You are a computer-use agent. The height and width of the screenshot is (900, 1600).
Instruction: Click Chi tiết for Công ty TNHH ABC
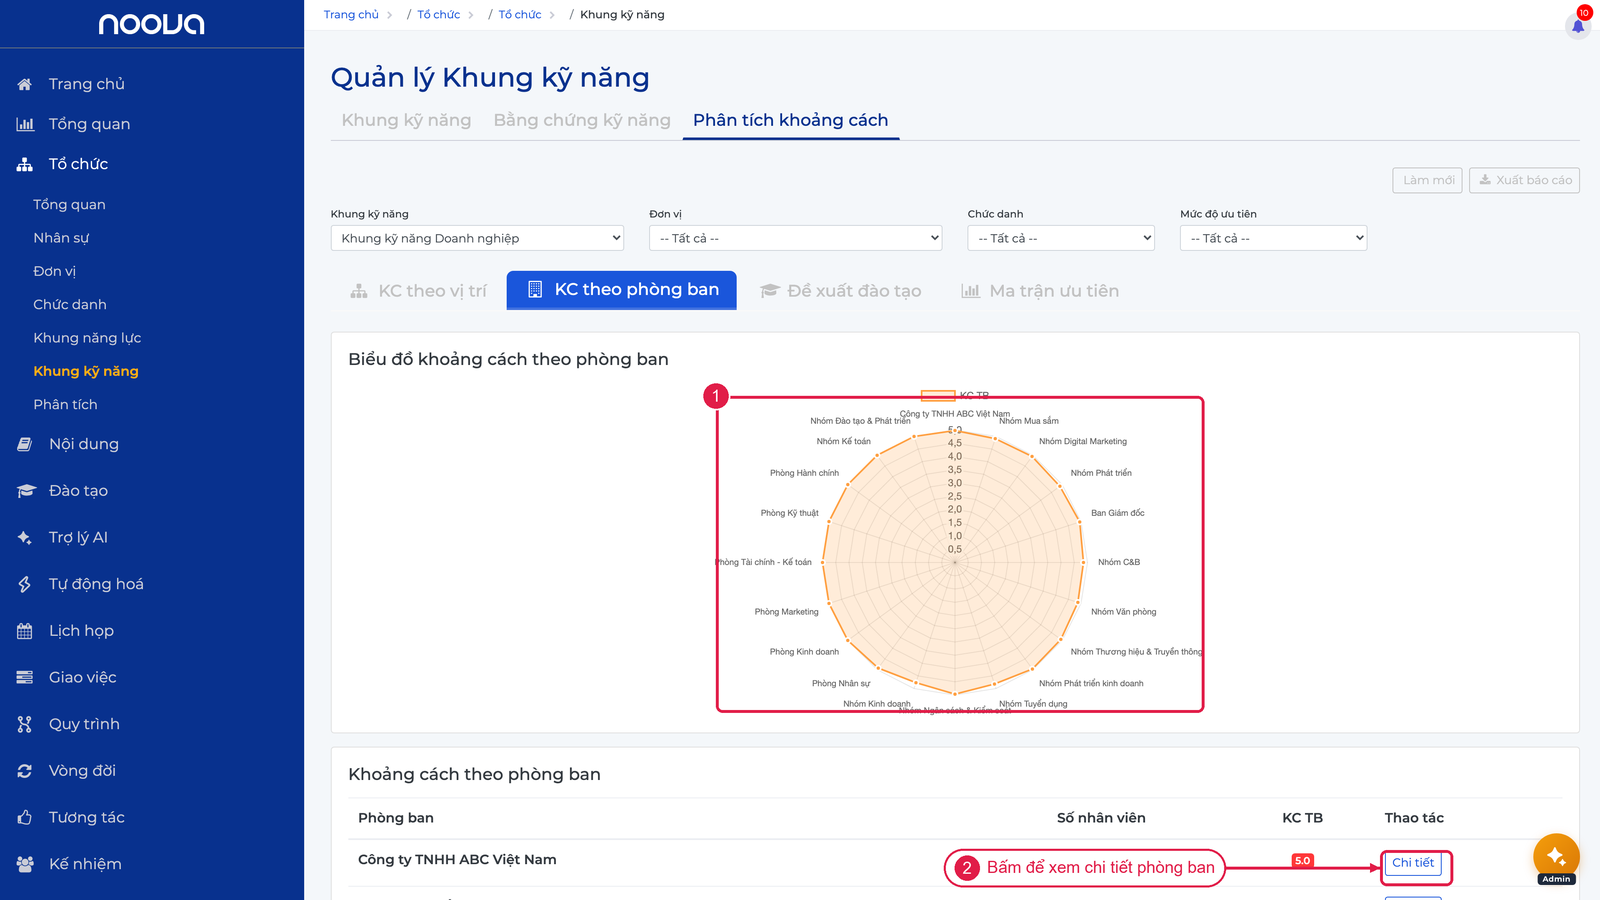tap(1412, 863)
